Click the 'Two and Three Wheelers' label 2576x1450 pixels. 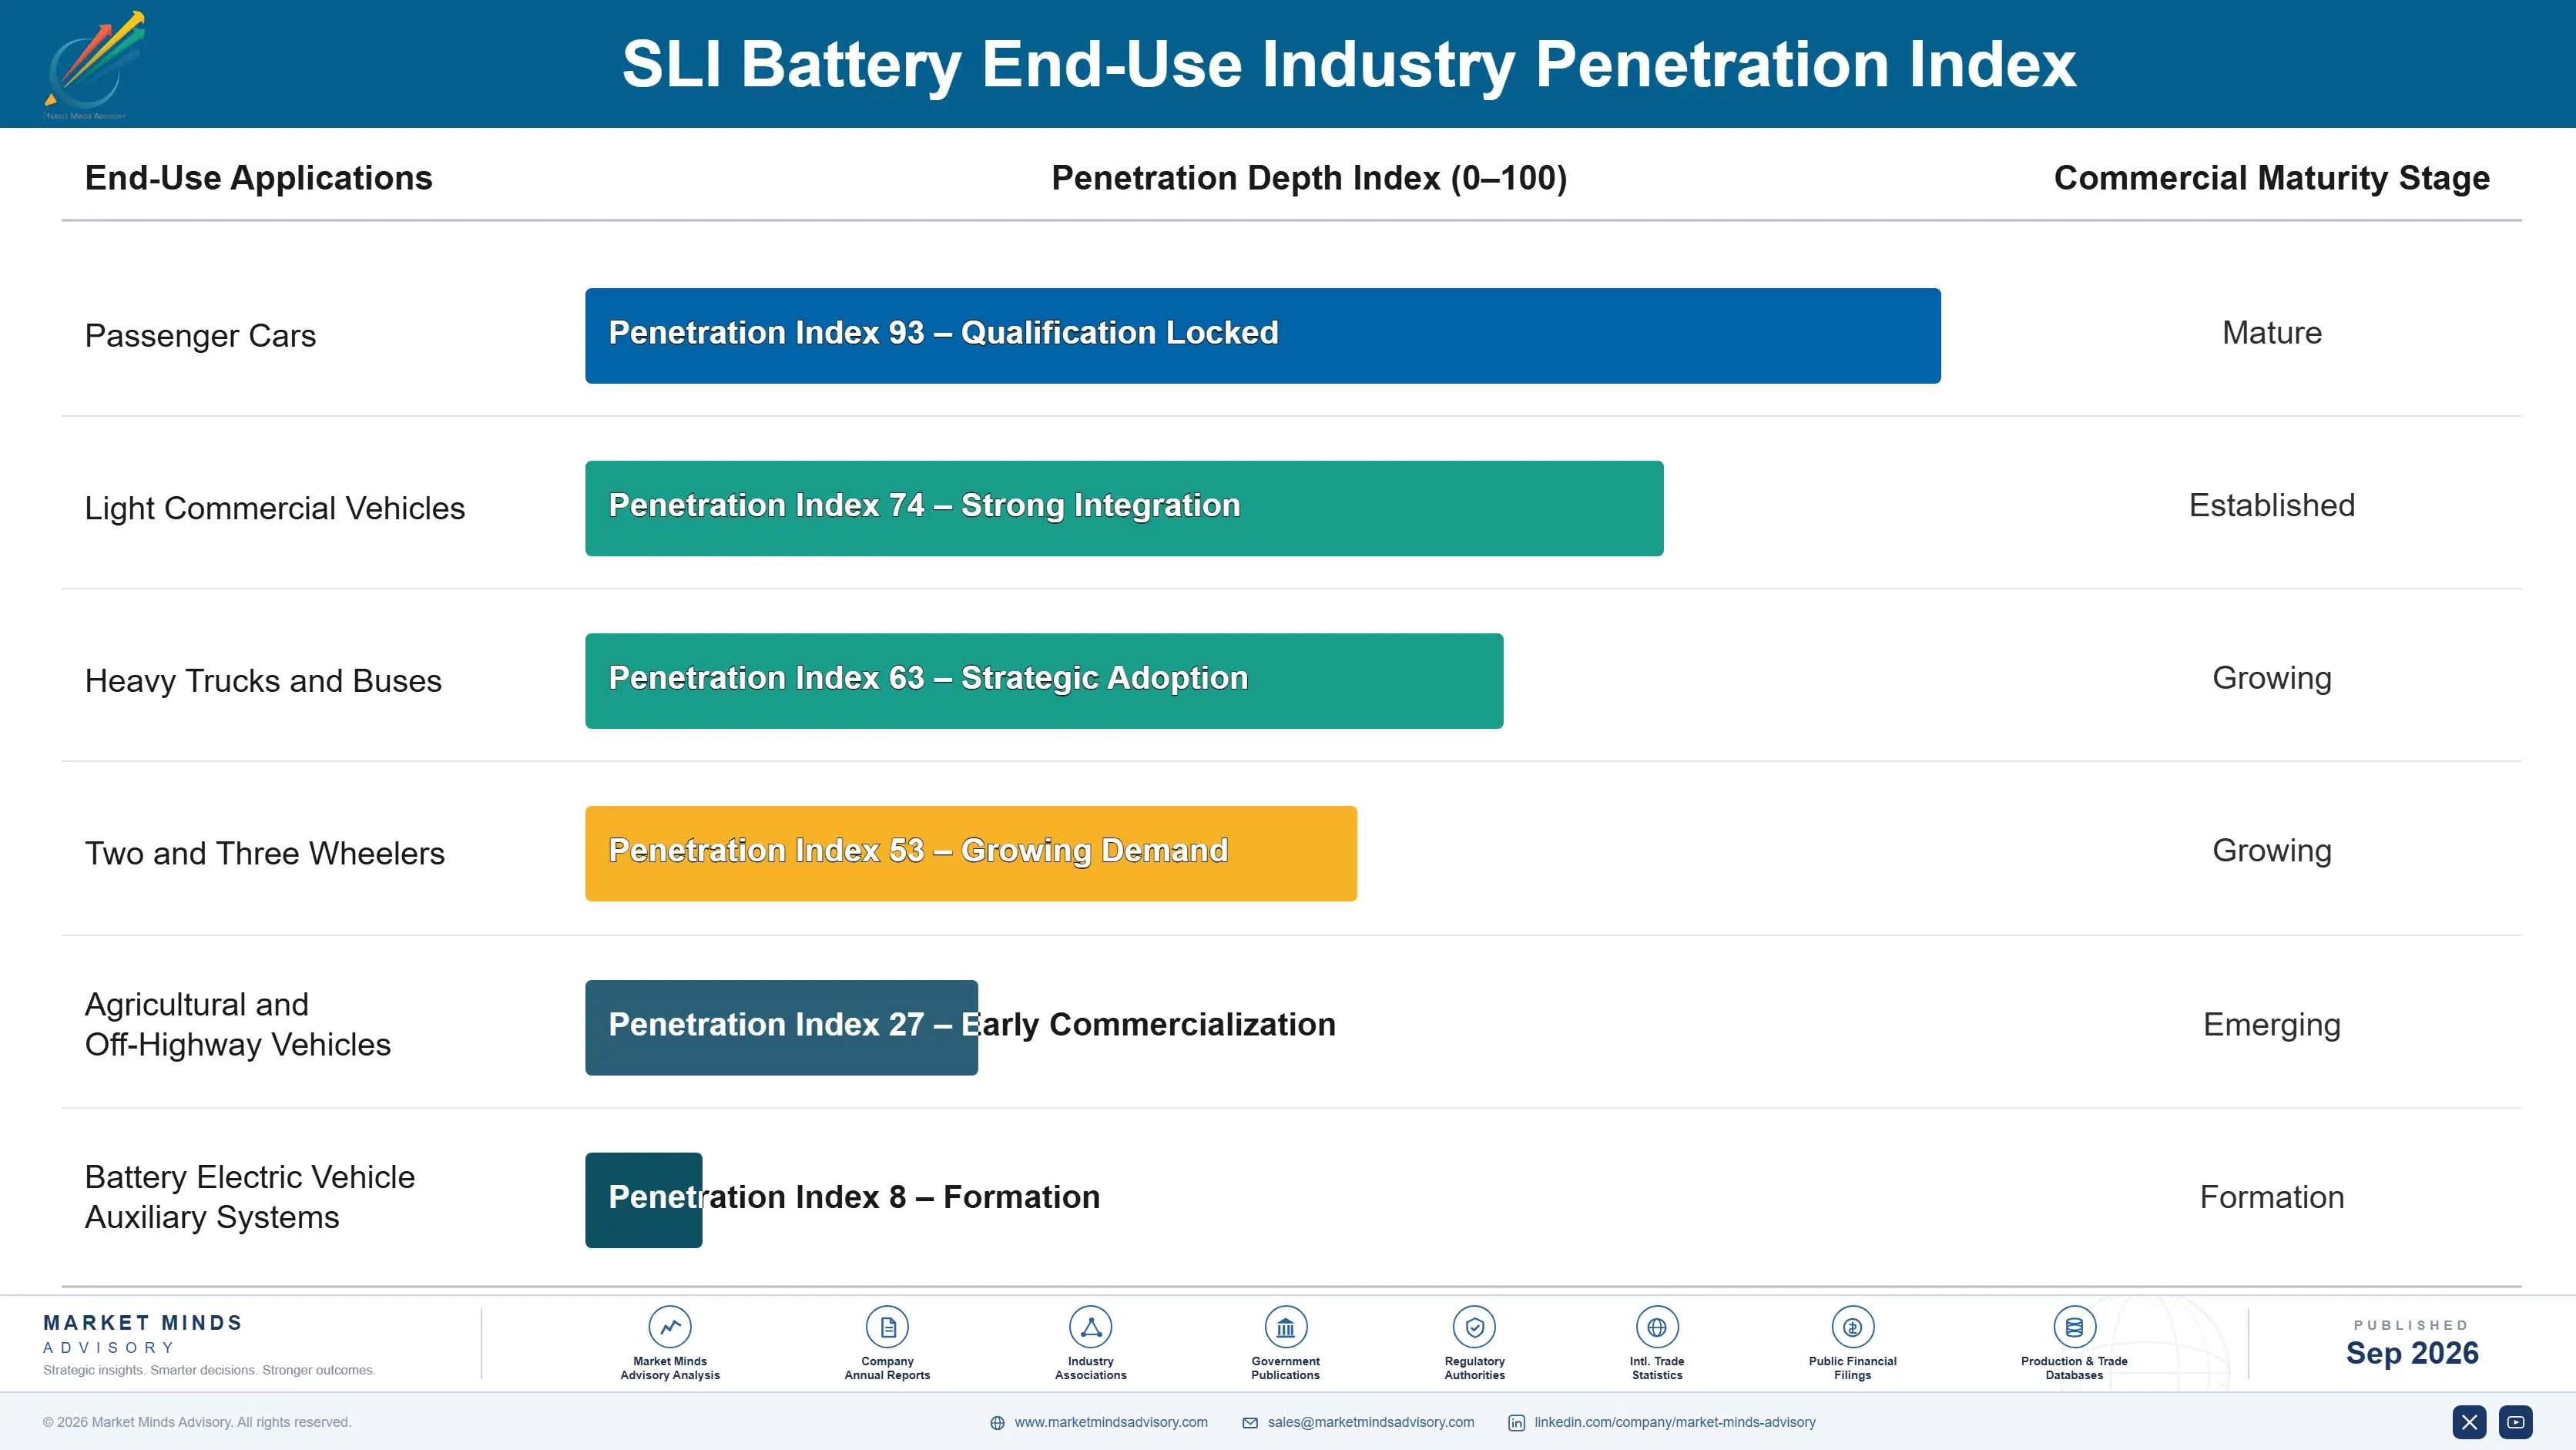264,853
